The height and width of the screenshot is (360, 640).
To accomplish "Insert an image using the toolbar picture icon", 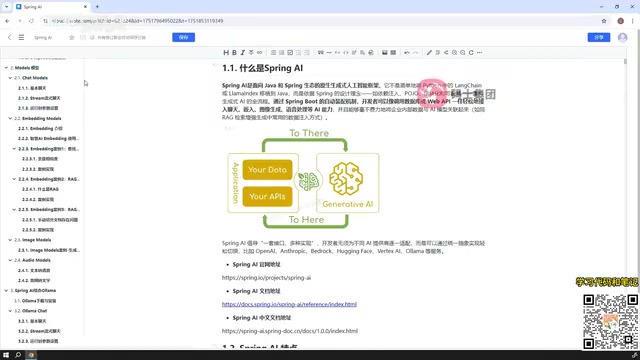I will pos(384,53).
